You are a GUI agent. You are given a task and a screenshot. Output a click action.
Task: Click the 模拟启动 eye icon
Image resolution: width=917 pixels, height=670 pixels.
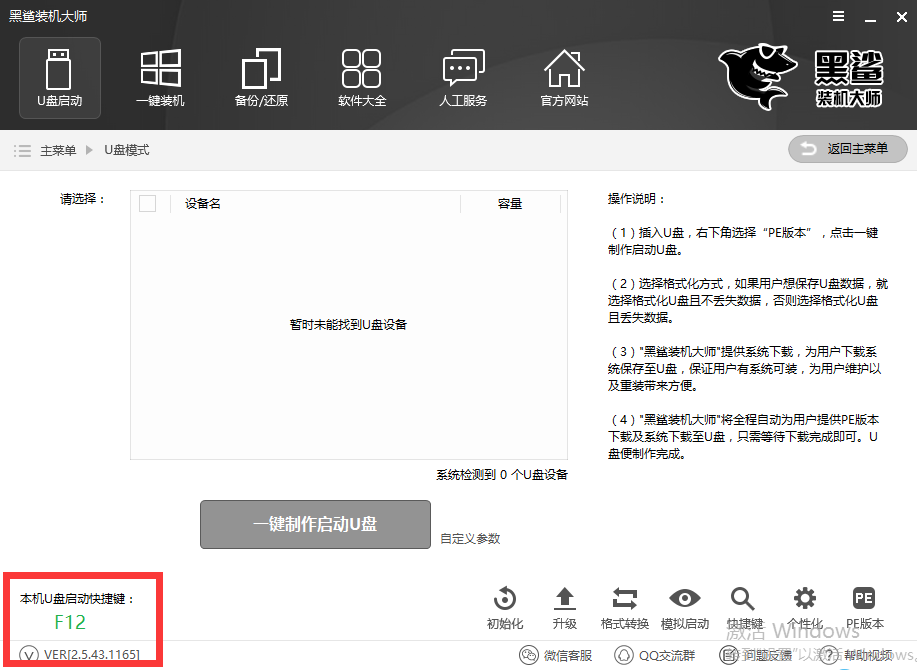[x=685, y=598]
